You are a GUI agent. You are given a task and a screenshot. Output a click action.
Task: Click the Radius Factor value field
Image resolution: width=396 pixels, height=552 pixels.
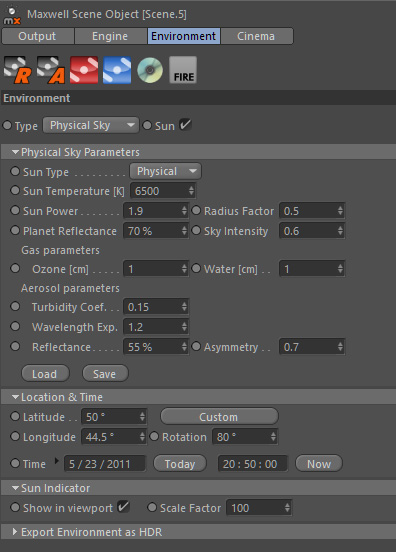pos(312,211)
